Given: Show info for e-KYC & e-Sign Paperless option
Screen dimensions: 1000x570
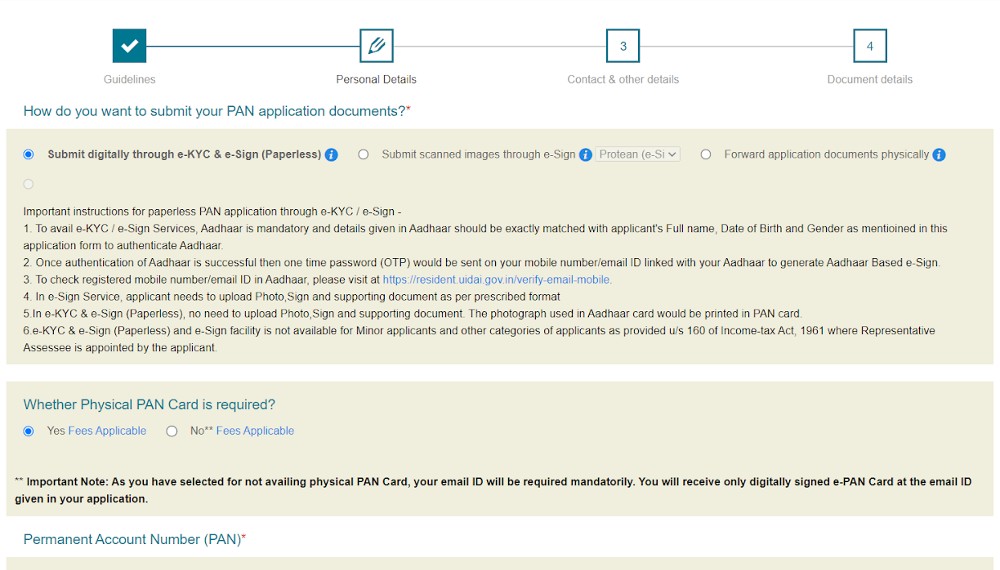Looking at the screenshot, I should [x=331, y=155].
